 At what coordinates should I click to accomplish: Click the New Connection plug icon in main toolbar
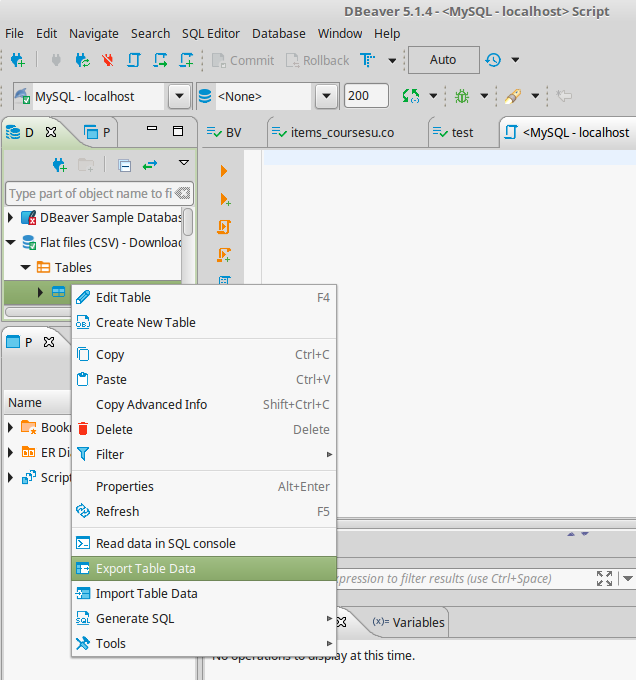(x=18, y=60)
